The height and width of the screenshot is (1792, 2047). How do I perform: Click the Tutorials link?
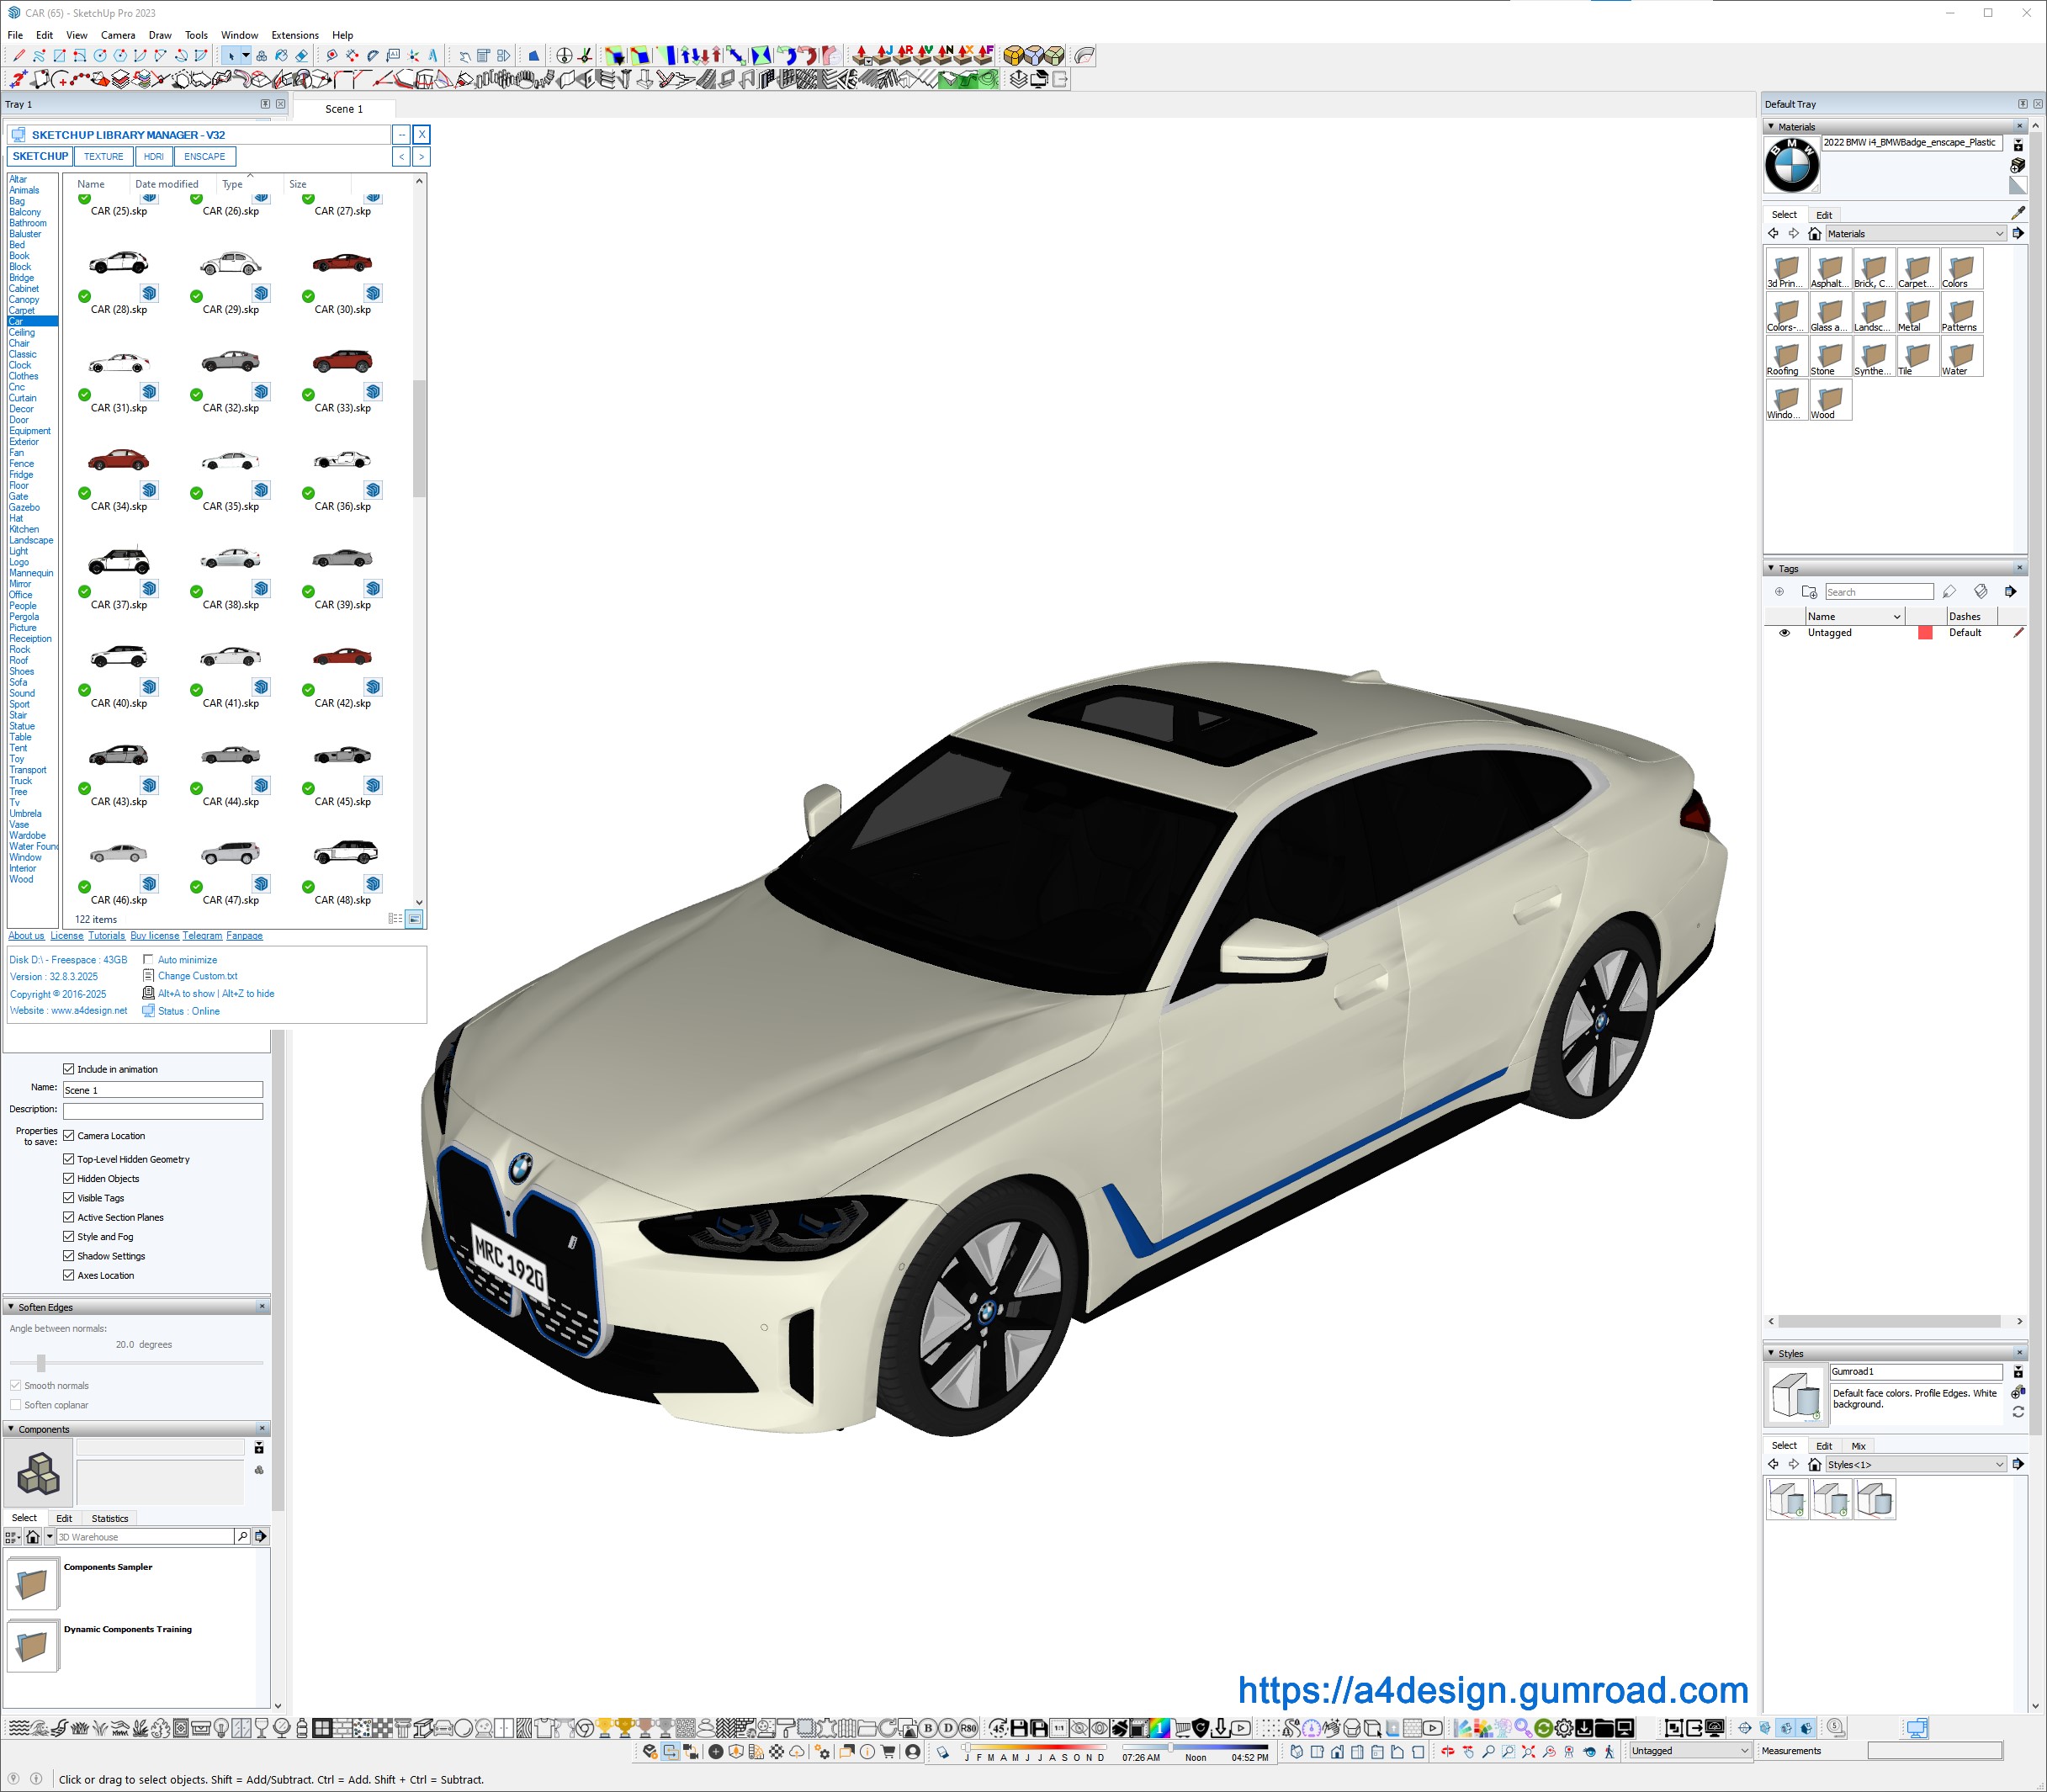106,936
